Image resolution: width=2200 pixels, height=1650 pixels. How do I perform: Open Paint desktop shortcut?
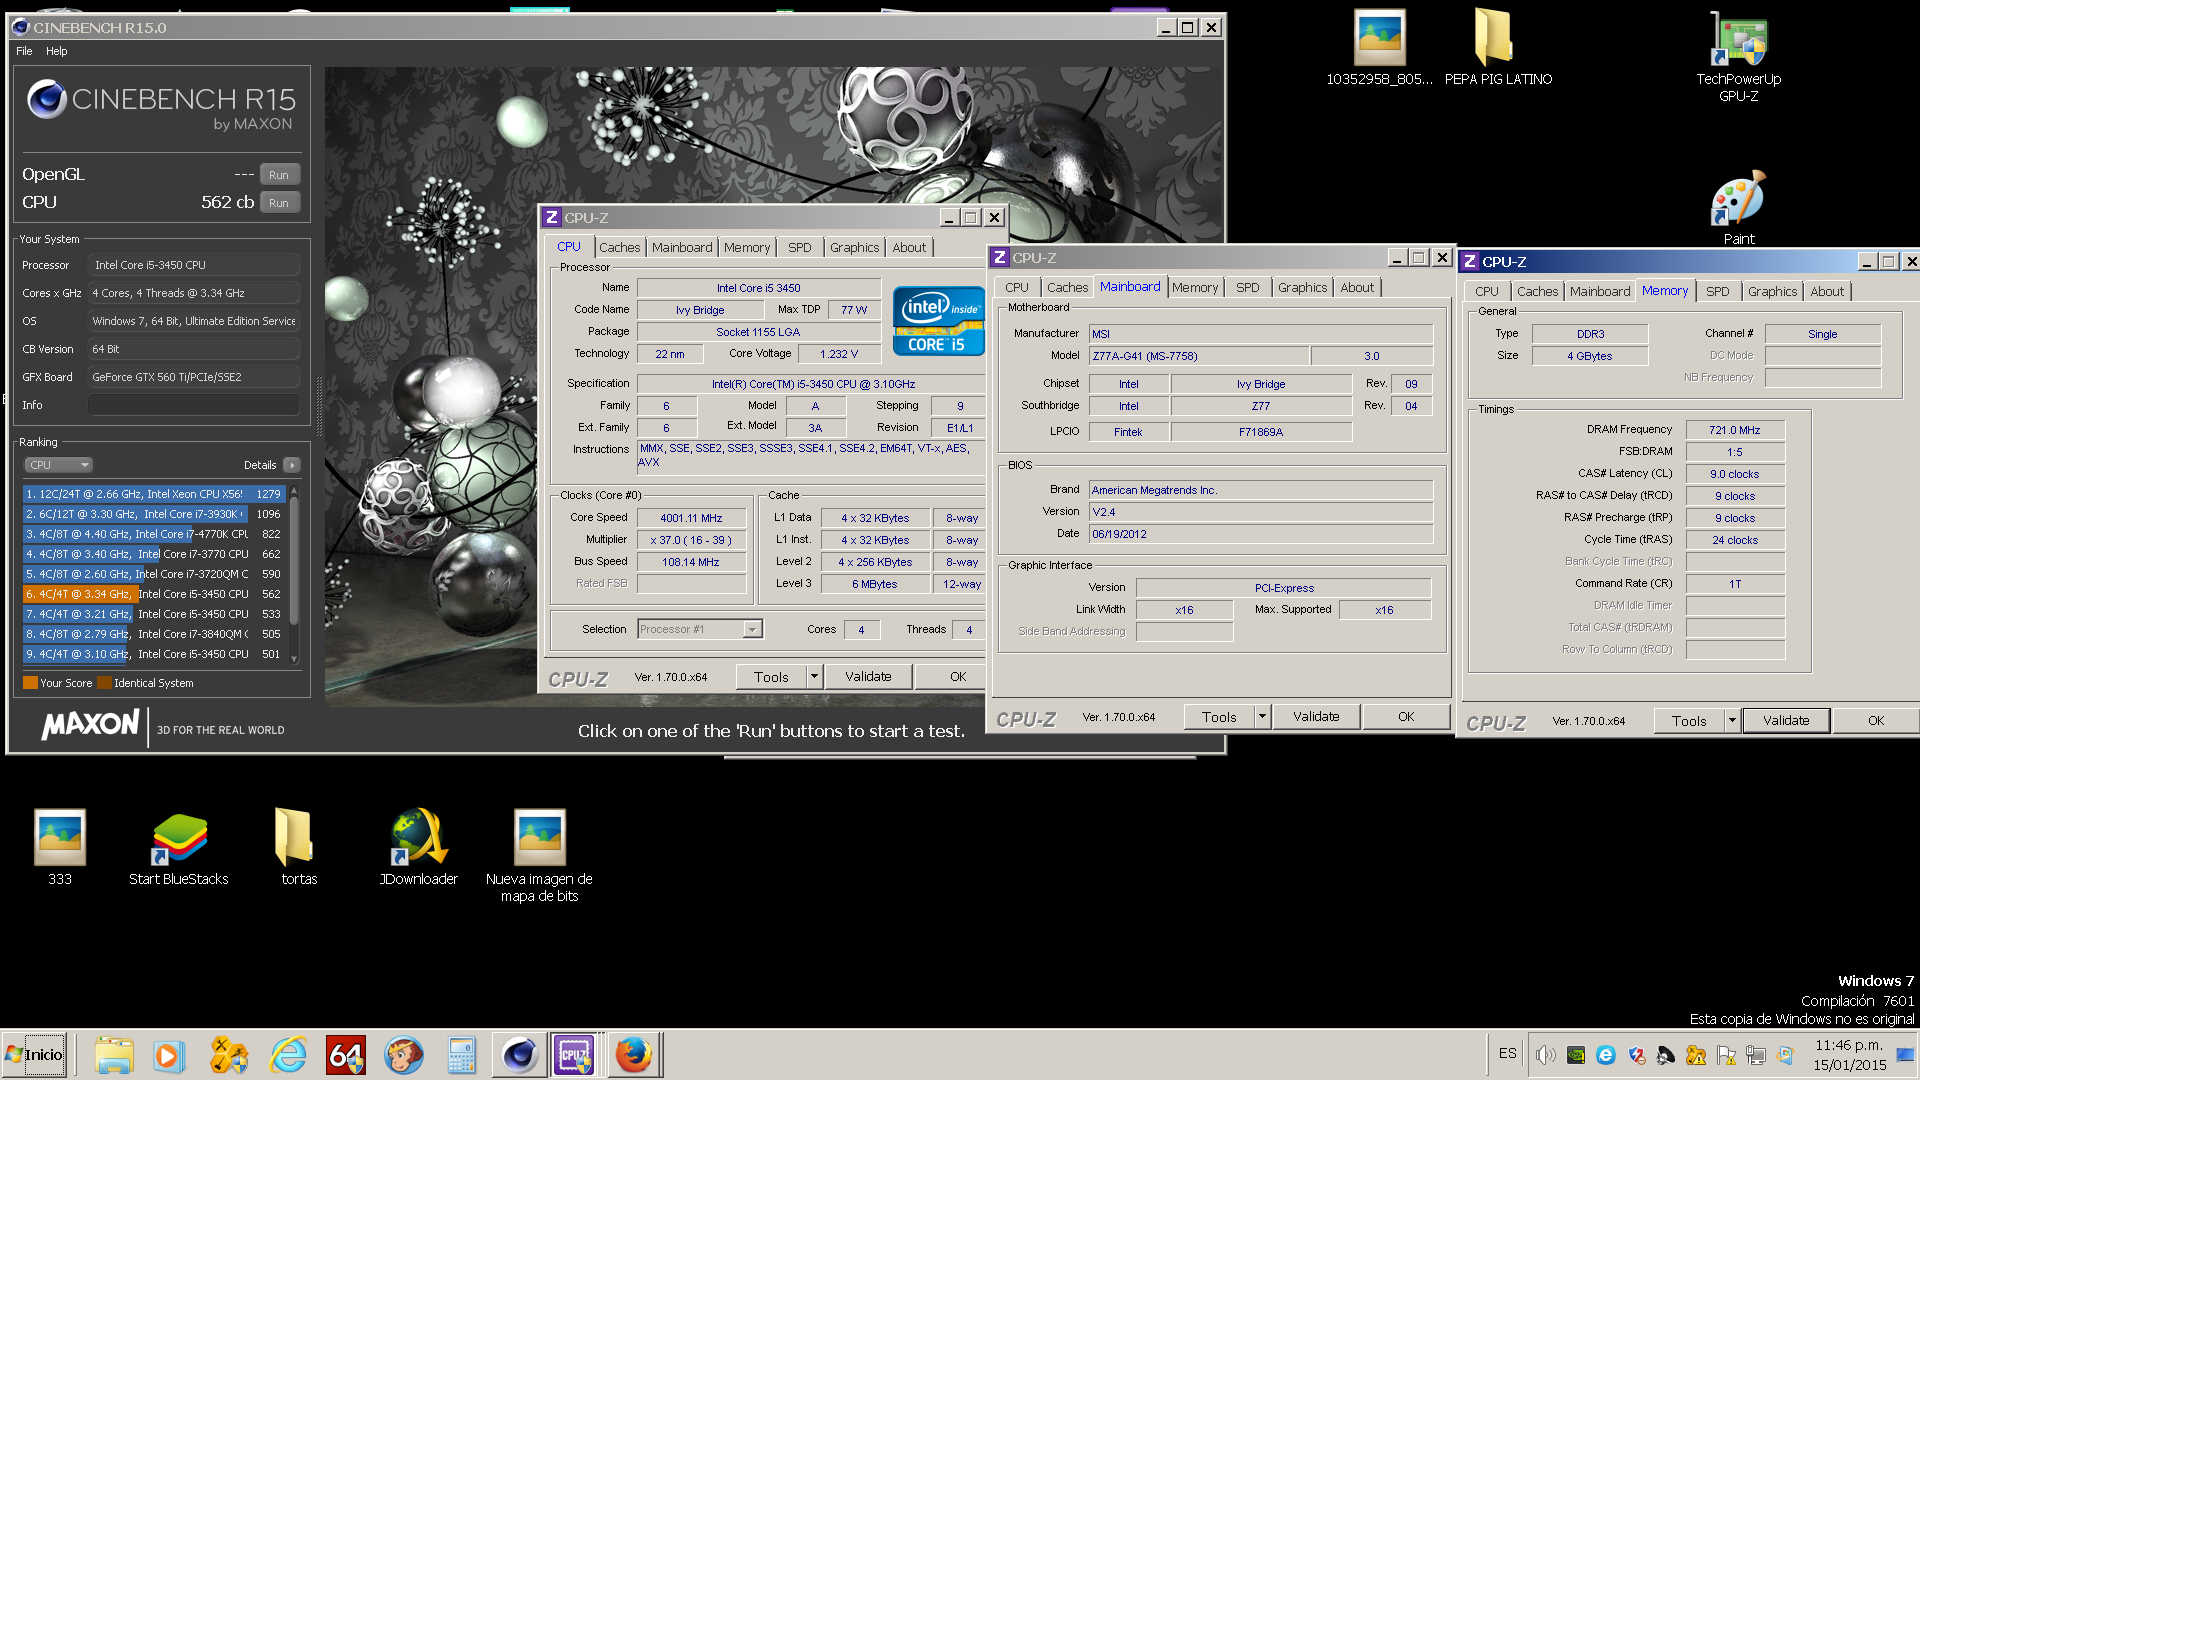1738,208
